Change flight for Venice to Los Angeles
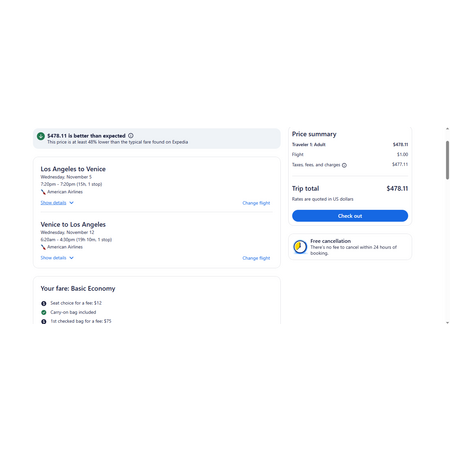 coord(256,258)
